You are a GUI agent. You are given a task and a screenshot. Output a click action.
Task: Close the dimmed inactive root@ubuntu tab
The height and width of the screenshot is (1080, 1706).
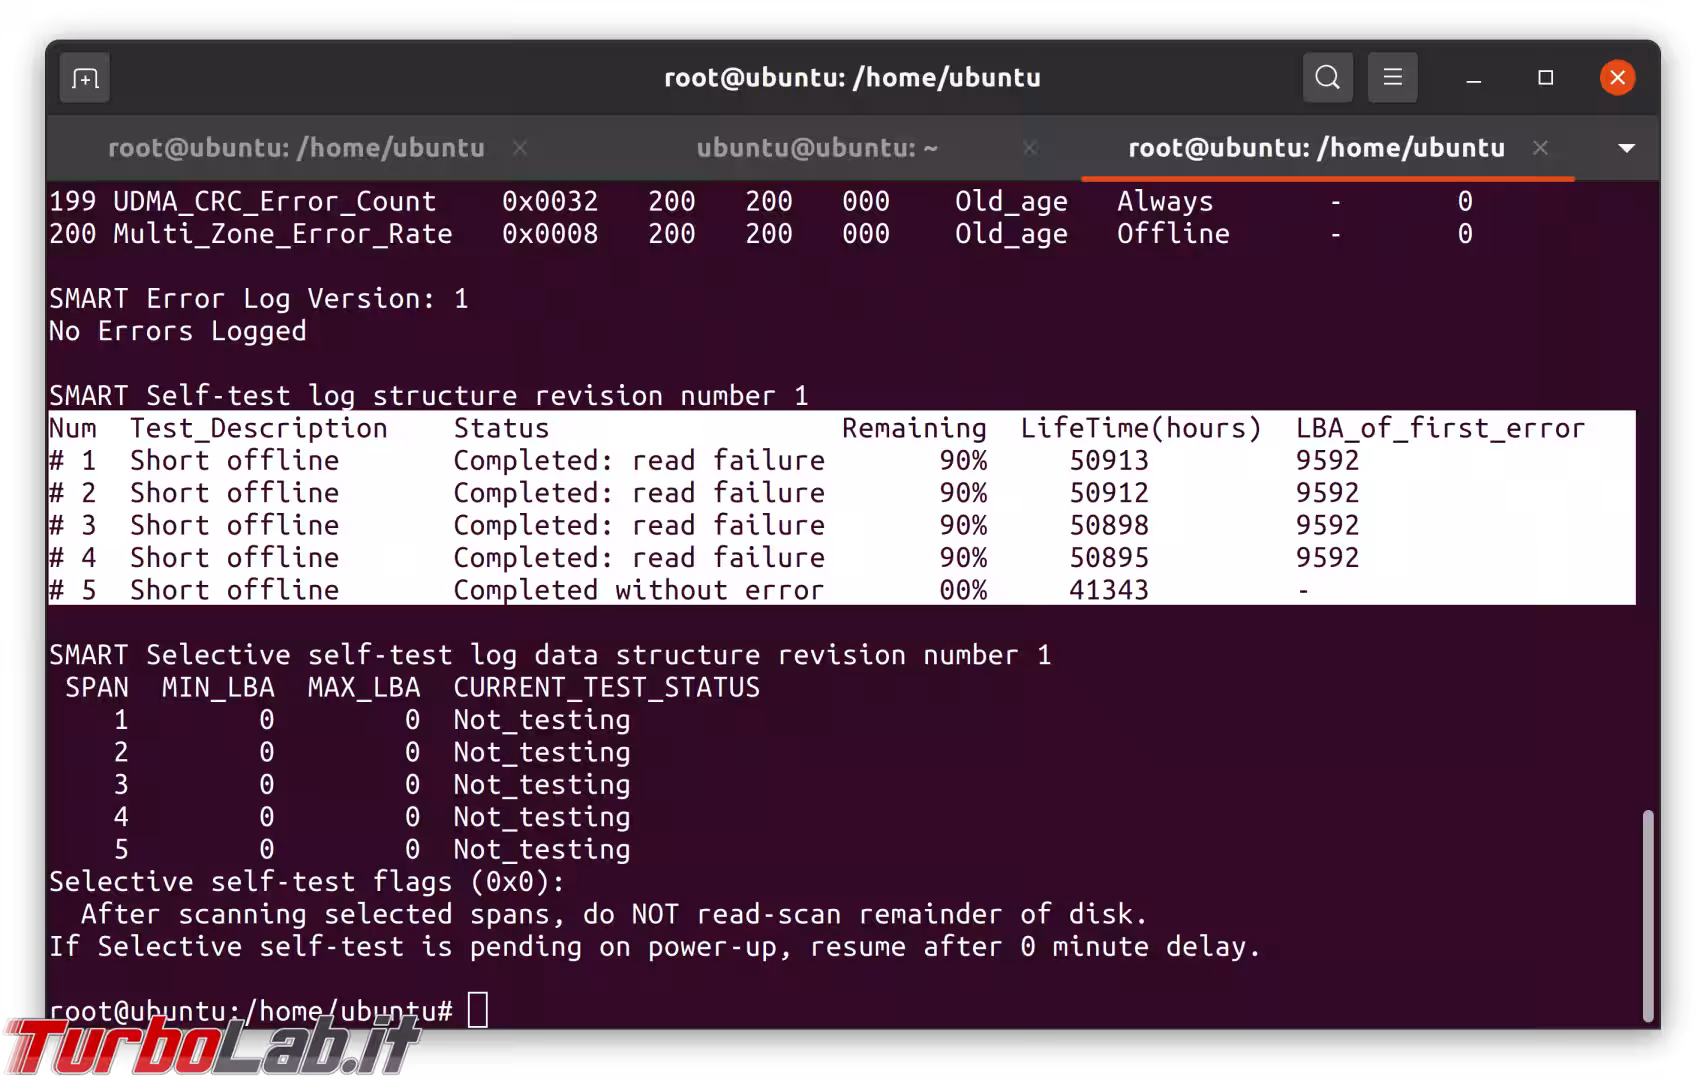point(520,148)
